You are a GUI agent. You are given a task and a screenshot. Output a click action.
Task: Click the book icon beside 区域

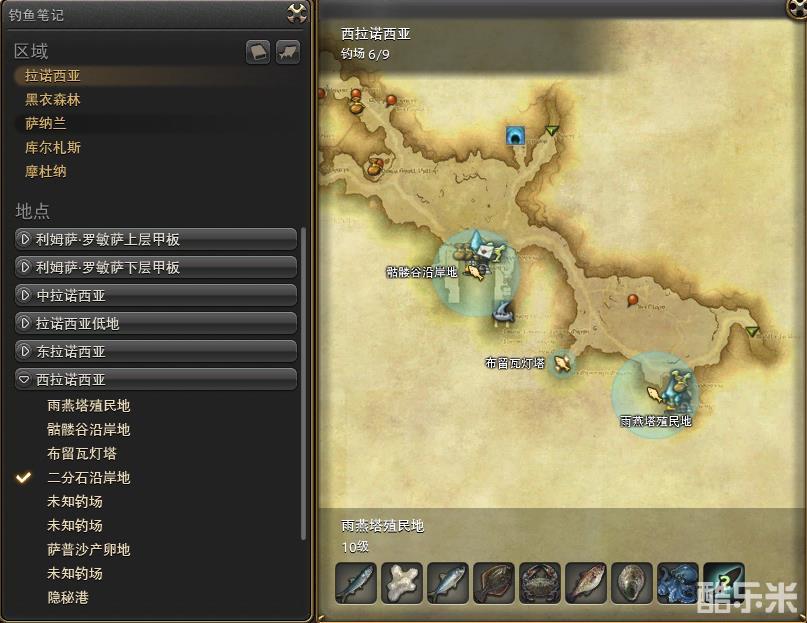tap(258, 52)
